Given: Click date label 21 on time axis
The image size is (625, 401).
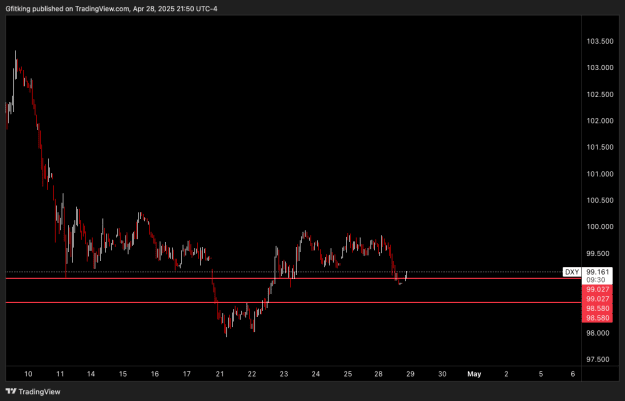Looking at the screenshot, I should coord(220,374).
